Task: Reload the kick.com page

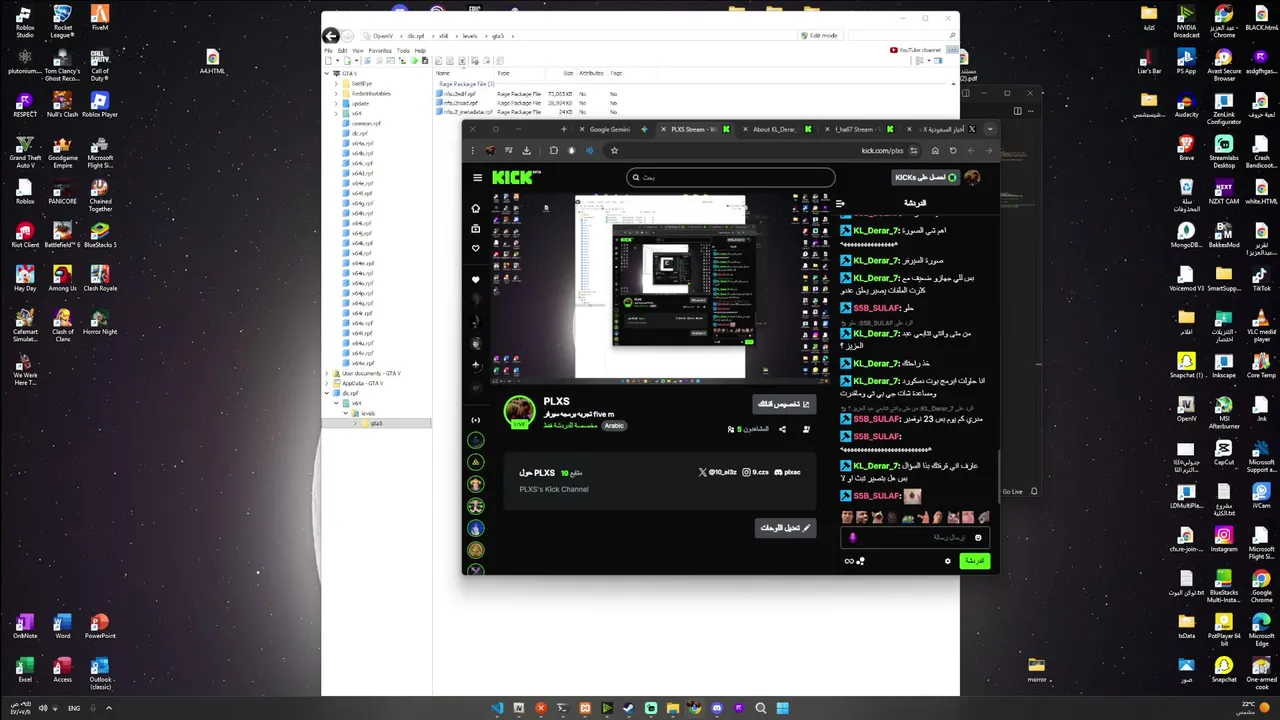Action: 953,151
